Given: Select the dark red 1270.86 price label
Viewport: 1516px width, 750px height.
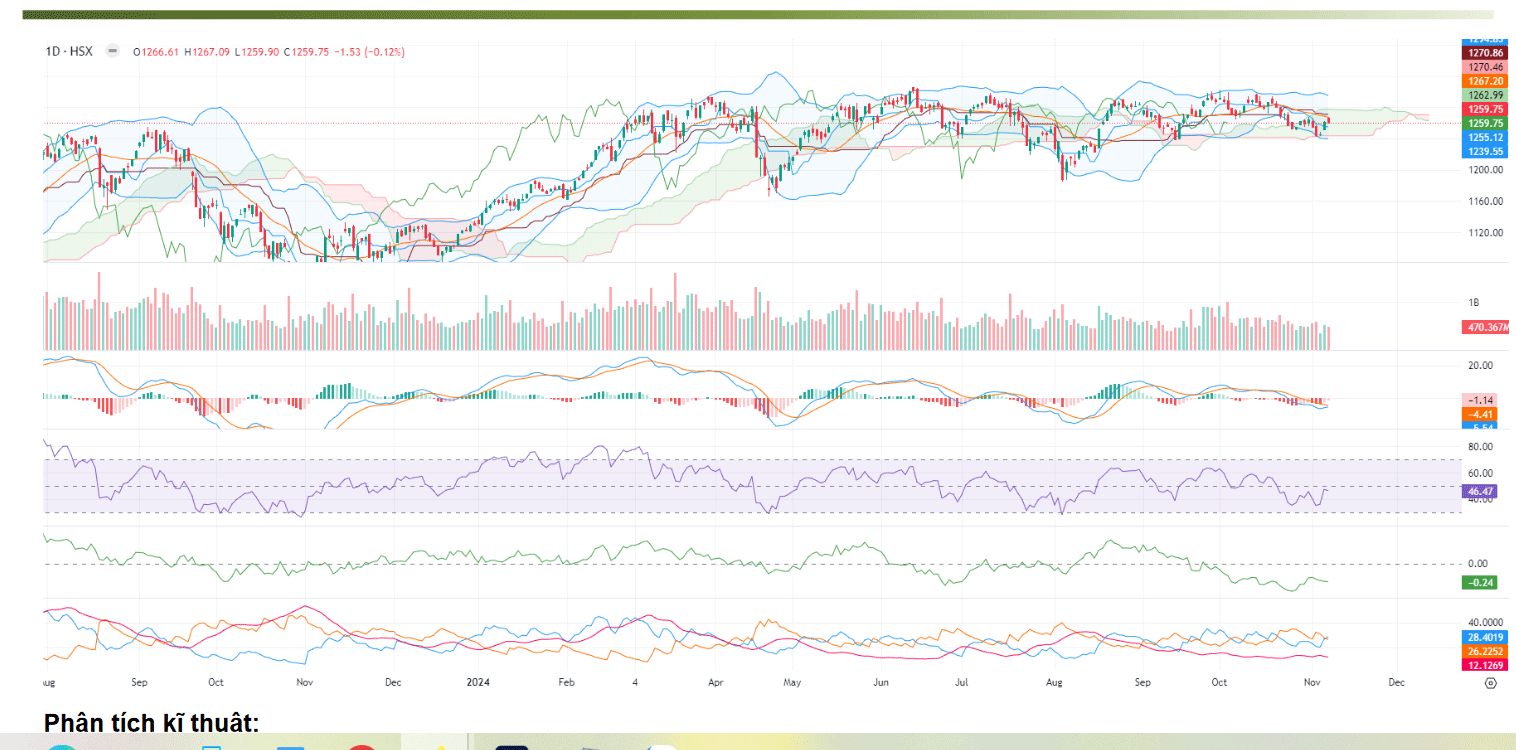Looking at the screenshot, I should [1485, 52].
